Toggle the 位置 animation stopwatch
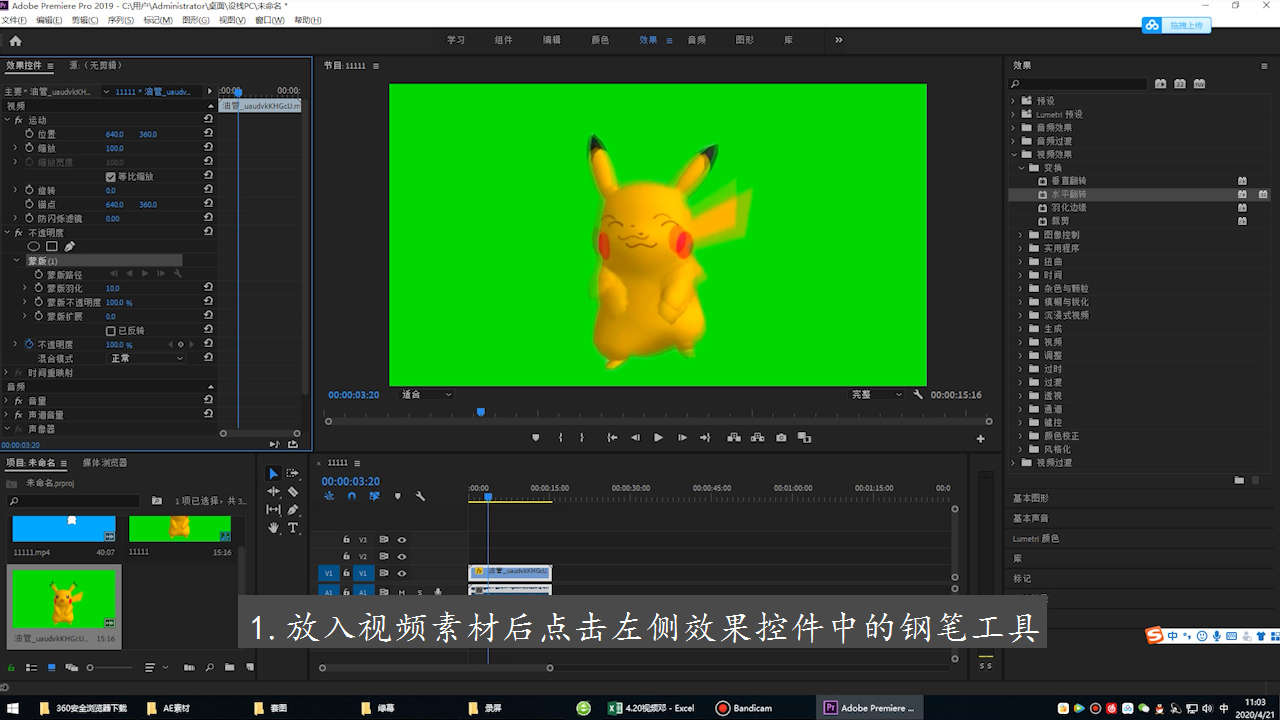Image resolution: width=1280 pixels, height=720 pixels. [29, 134]
